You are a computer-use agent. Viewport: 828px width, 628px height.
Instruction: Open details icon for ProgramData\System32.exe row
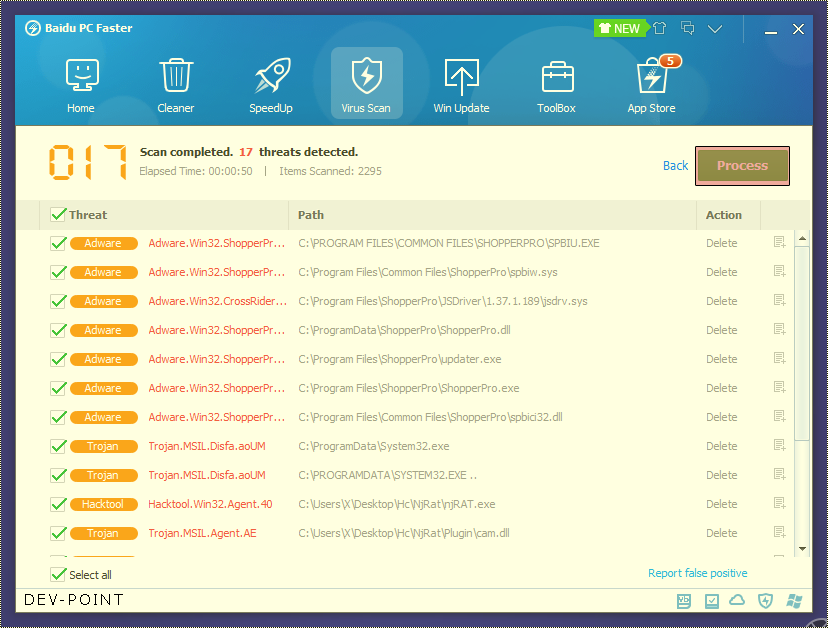pyautogui.click(x=779, y=446)
